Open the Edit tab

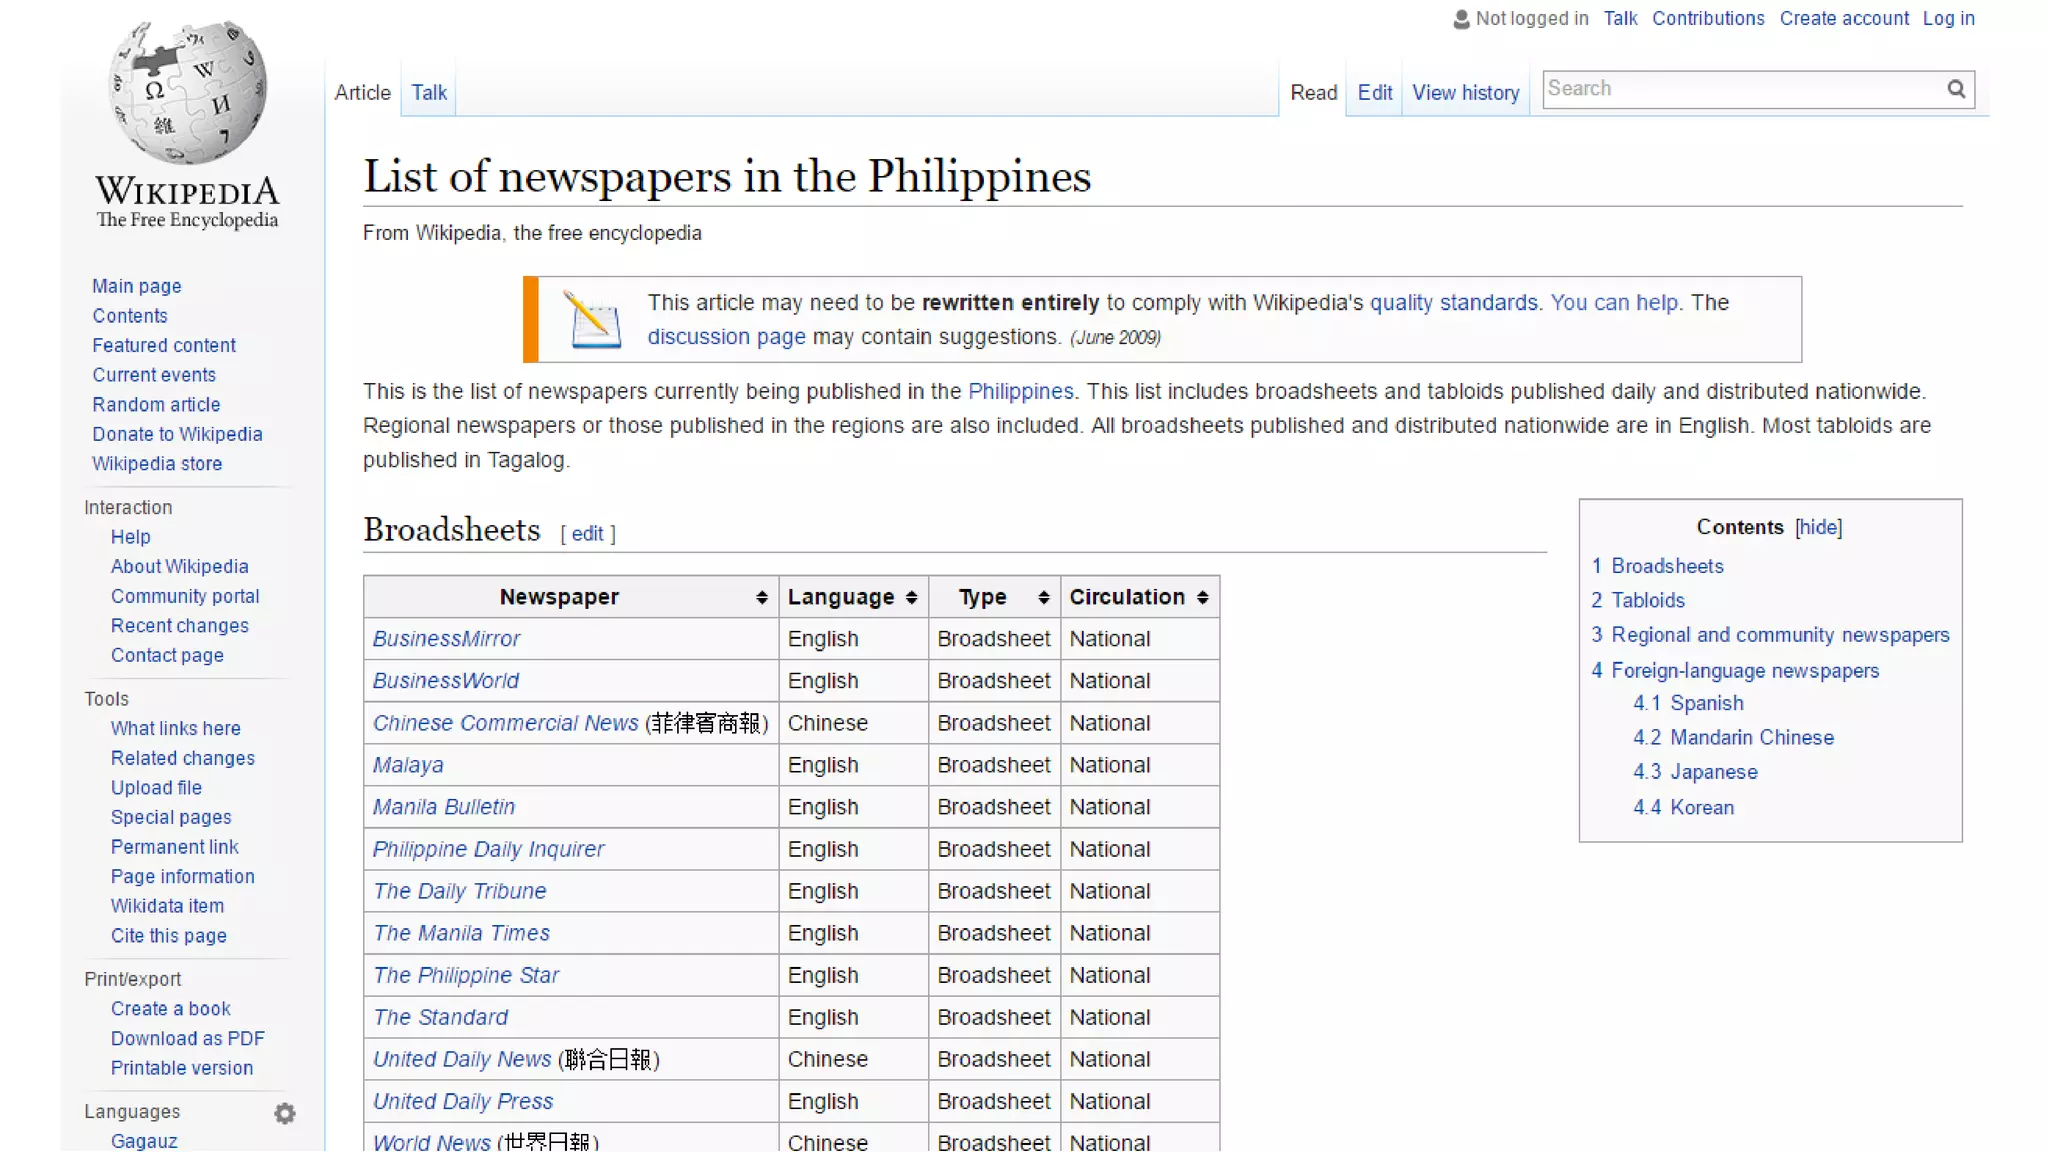[1374, 92]
